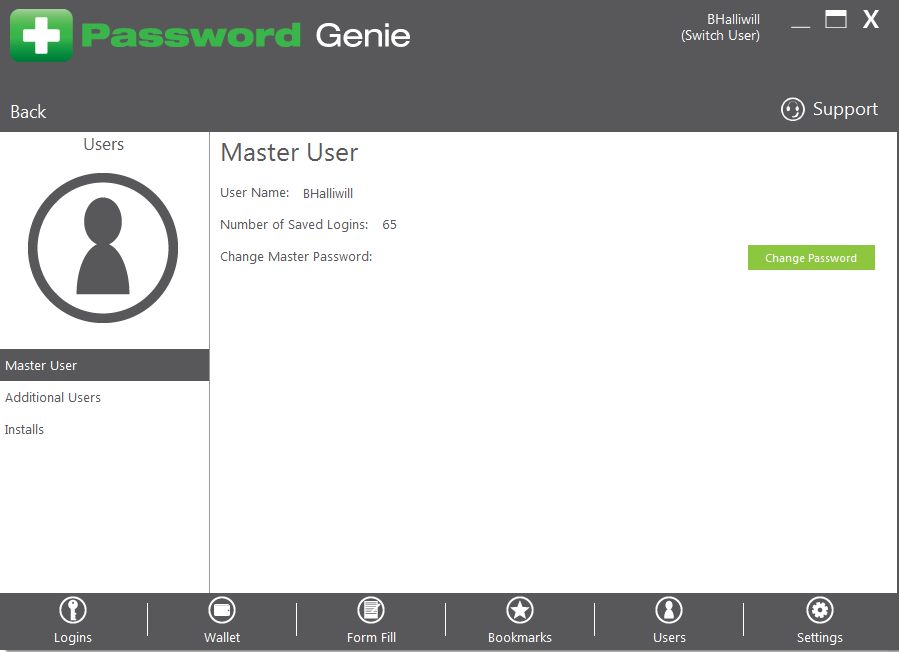Select Master User in the sidebar
Screen dimensions: 899x652
tap(104, 365)
